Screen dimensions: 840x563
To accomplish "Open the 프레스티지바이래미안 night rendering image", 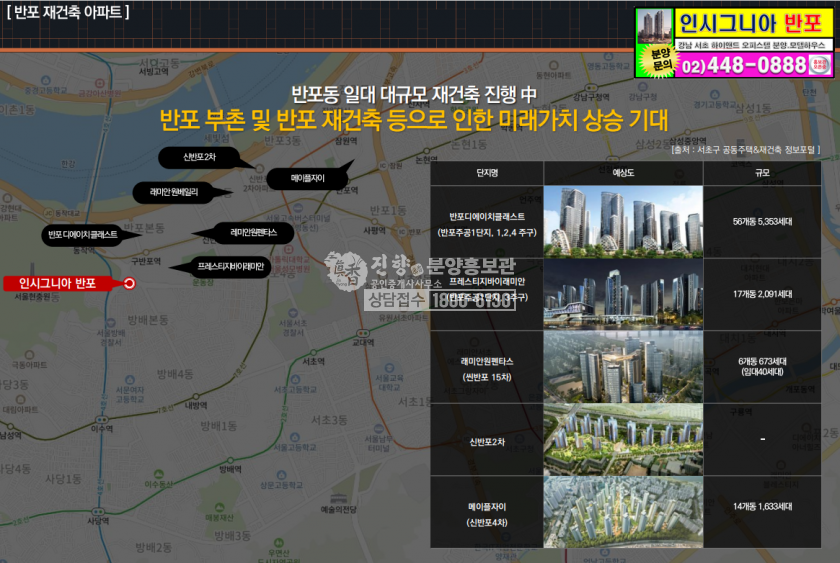I will click(x=622, y=294).
